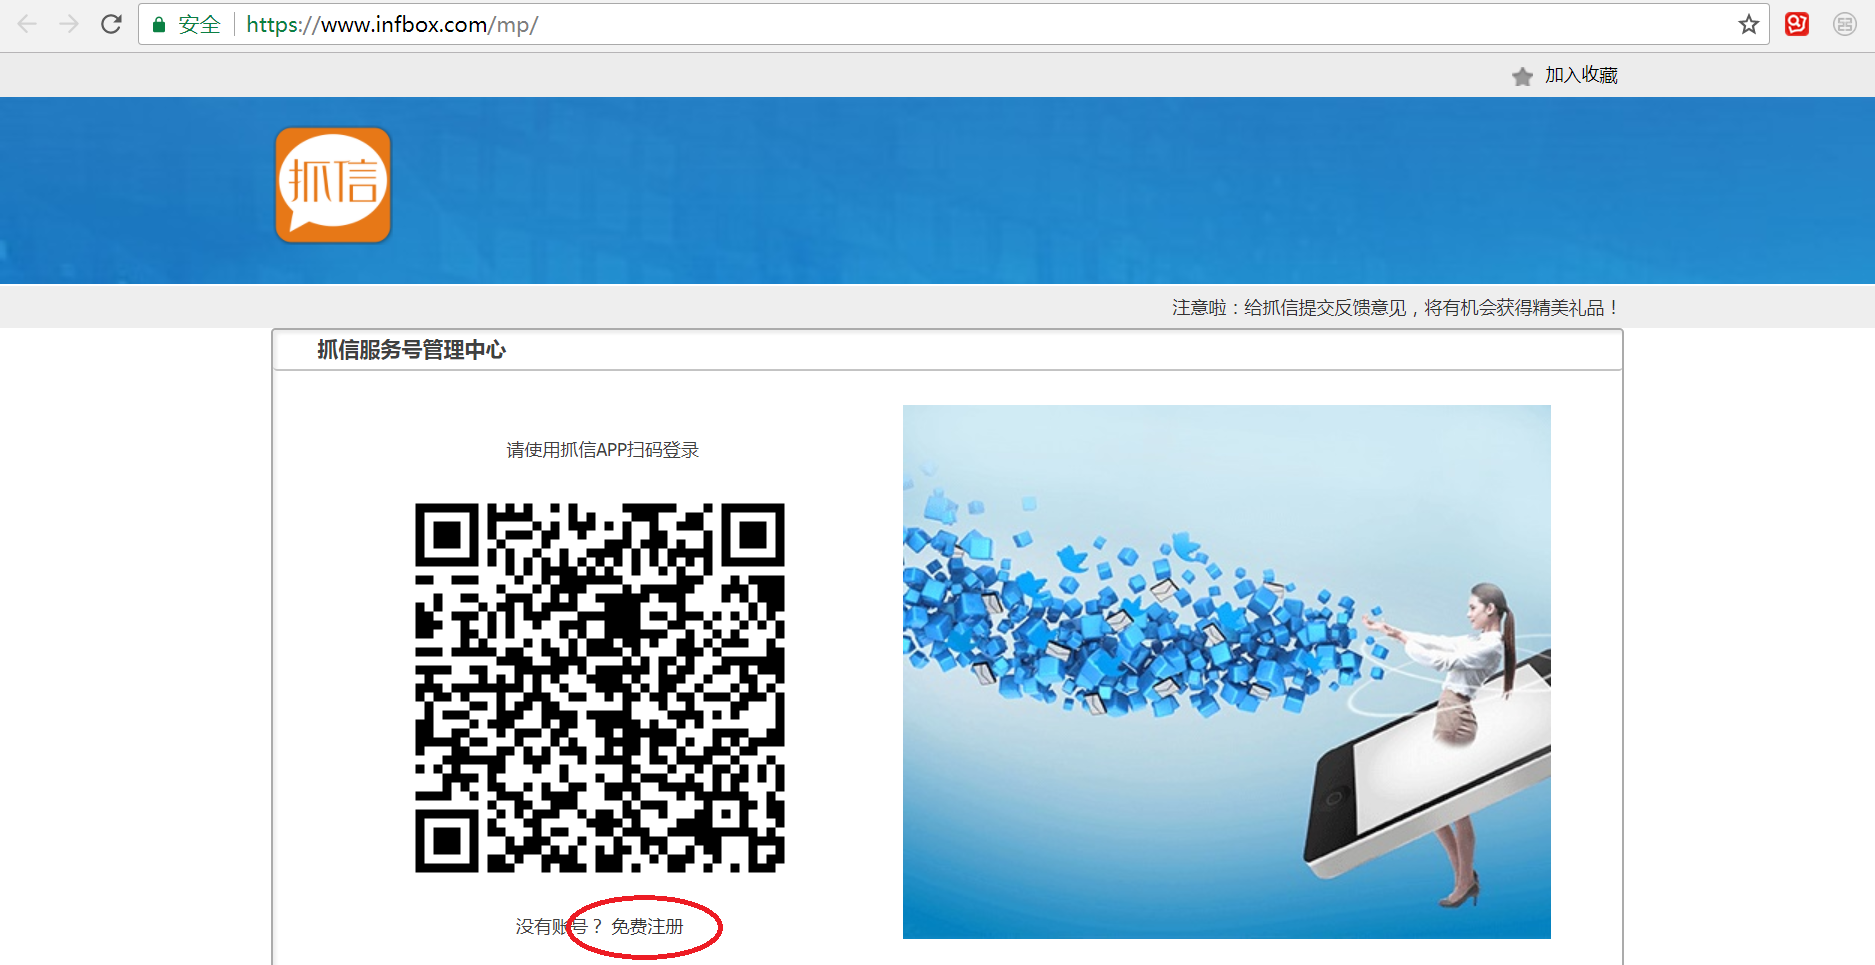Click the login QR code
1875x965 pixels.
click(600, 688)
